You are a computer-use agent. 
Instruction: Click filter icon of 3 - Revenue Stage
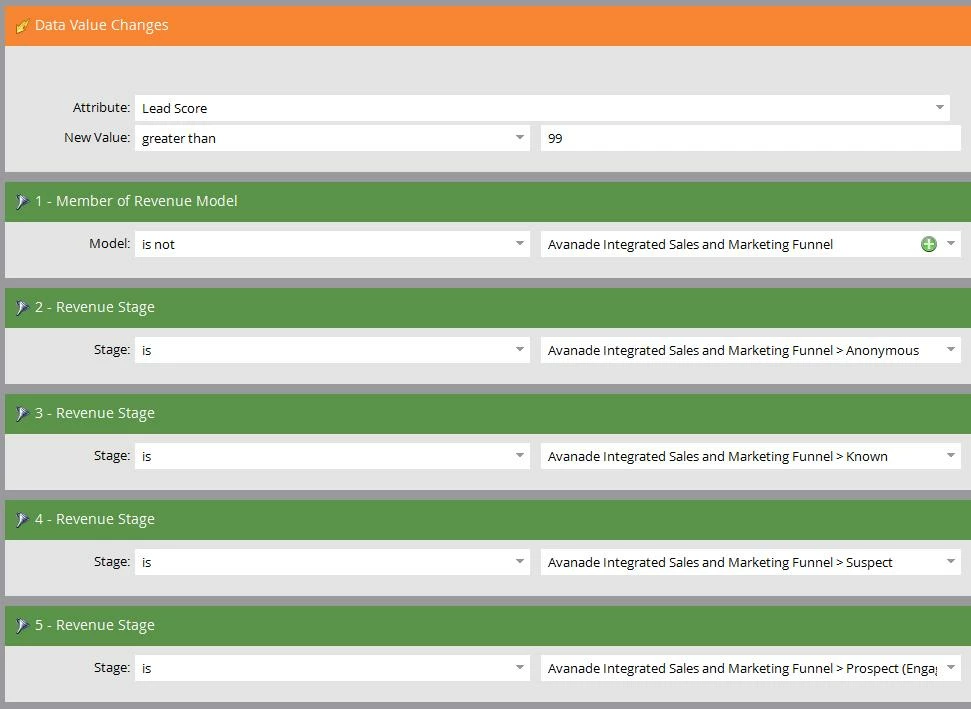tap(22, 414)
